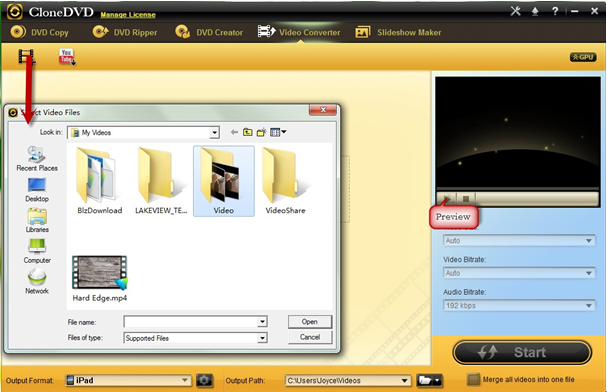607x392 pixels.
Task: Click the Open button in dialog
Action: tap(310, 322)
